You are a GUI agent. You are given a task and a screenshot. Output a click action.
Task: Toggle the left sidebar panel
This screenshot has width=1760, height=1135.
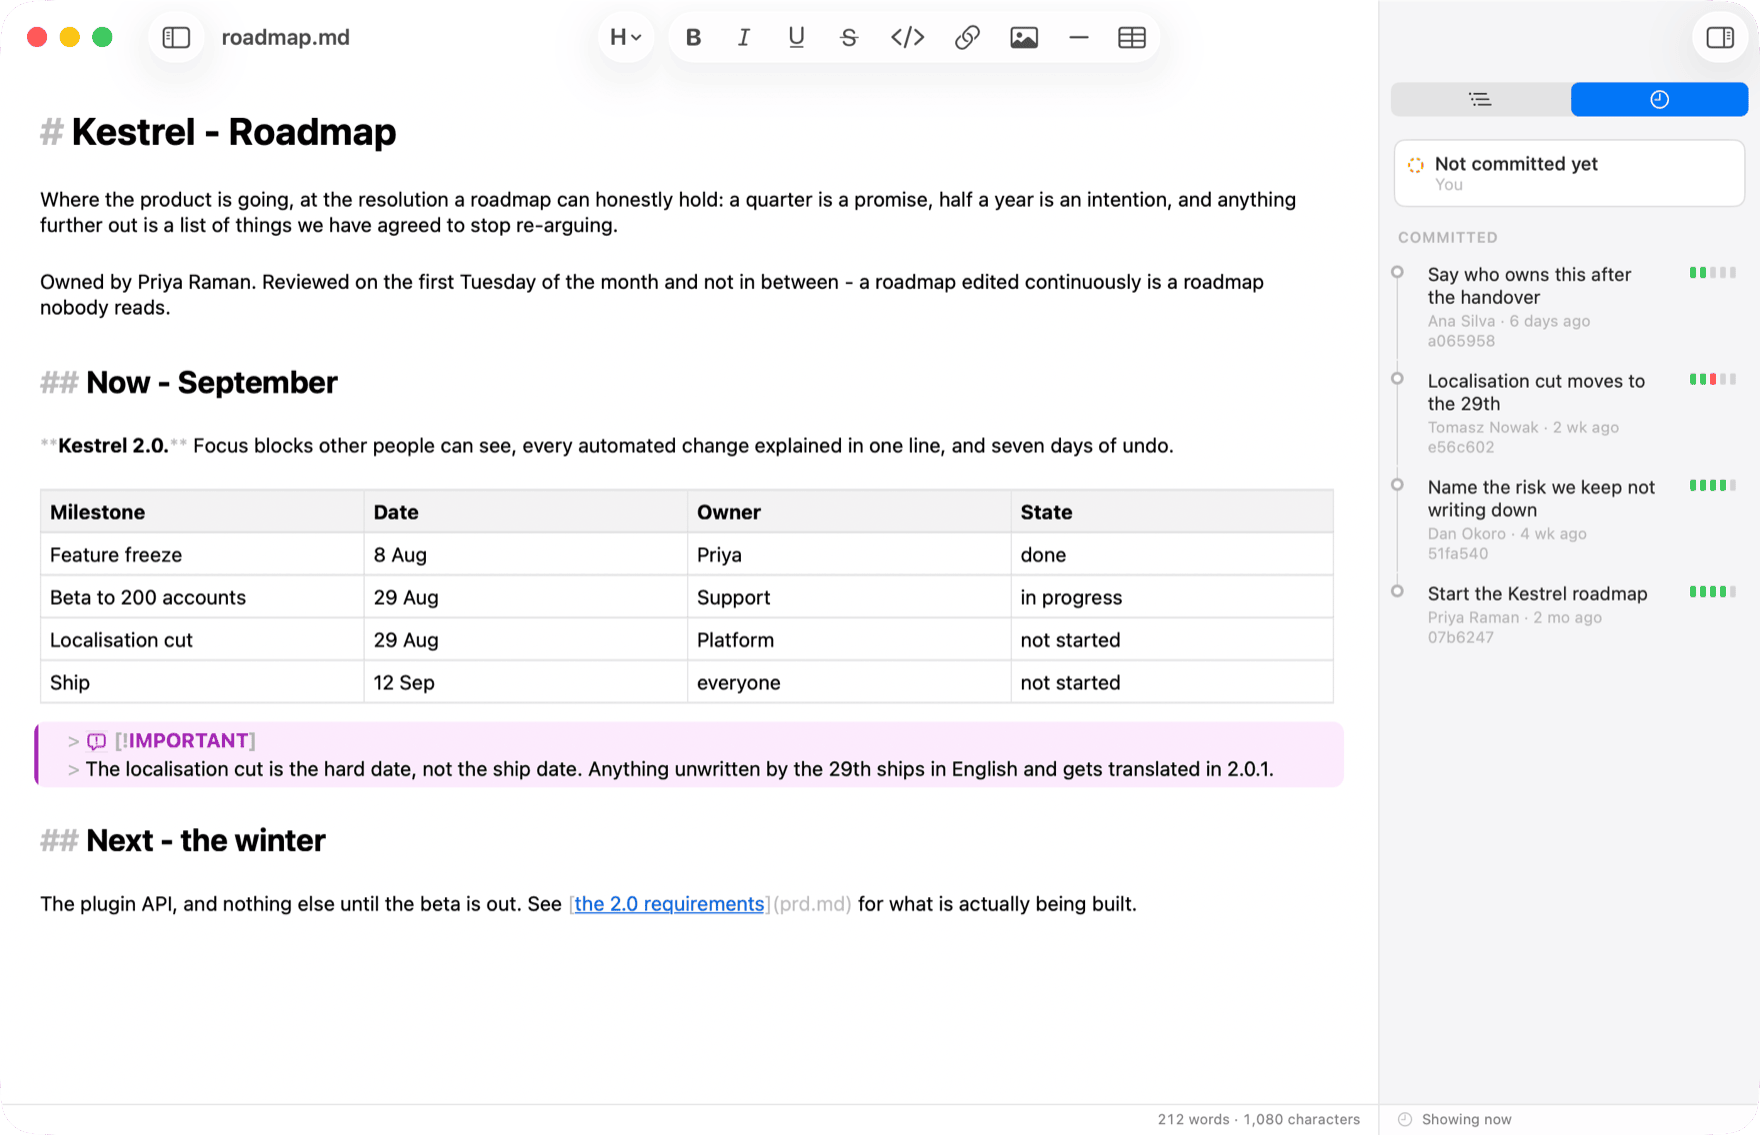176,38
